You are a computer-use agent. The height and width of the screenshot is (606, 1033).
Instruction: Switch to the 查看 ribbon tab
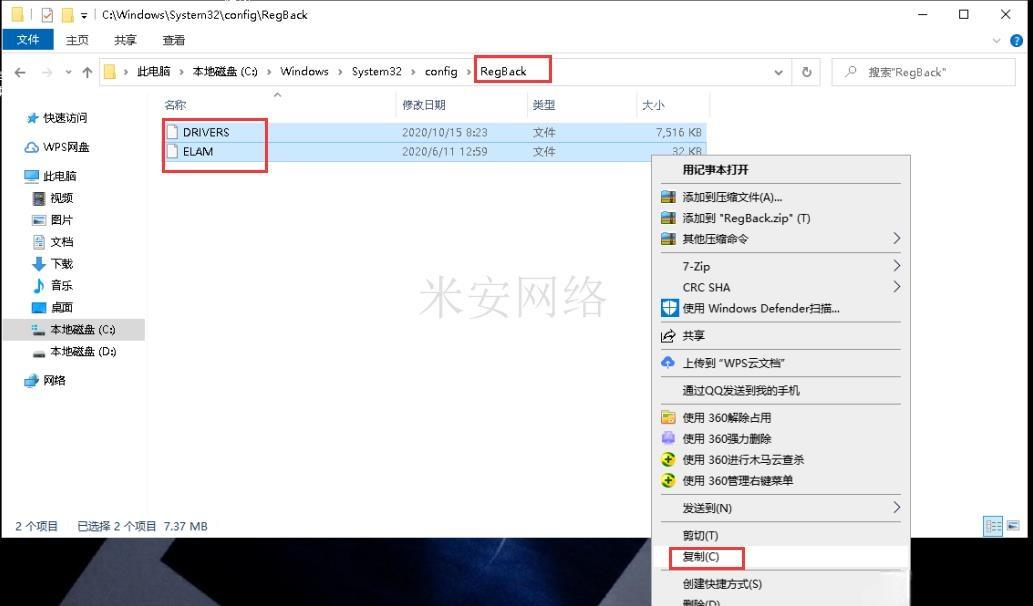(174, 40)
